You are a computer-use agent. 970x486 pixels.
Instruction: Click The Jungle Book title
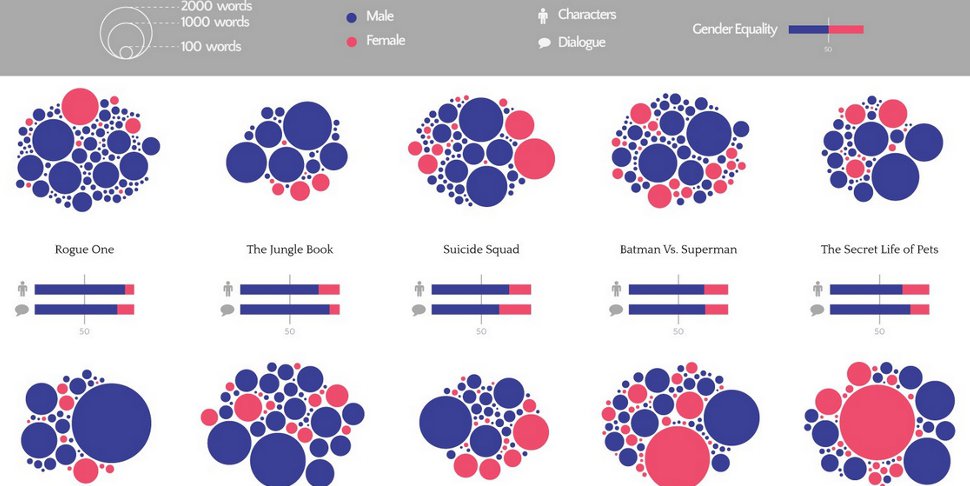click(x=290, y=250)
